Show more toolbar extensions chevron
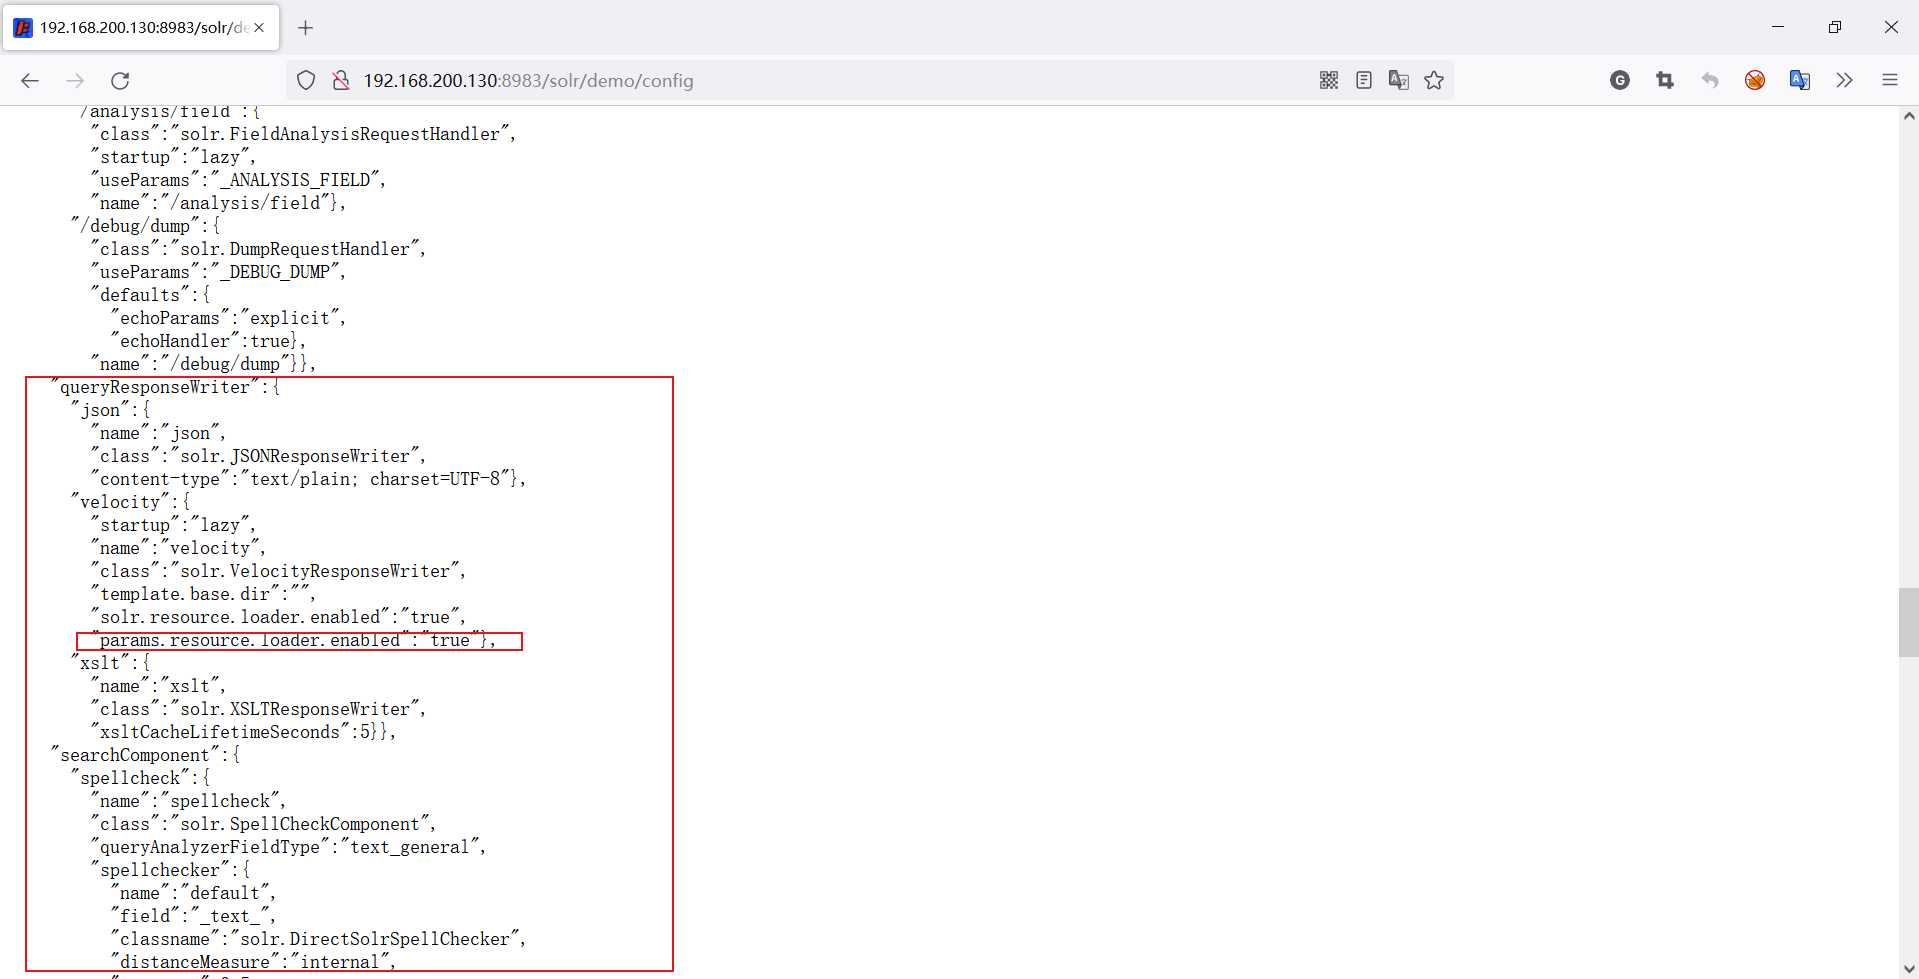 pyautogui.click(x=1845, y=81)
